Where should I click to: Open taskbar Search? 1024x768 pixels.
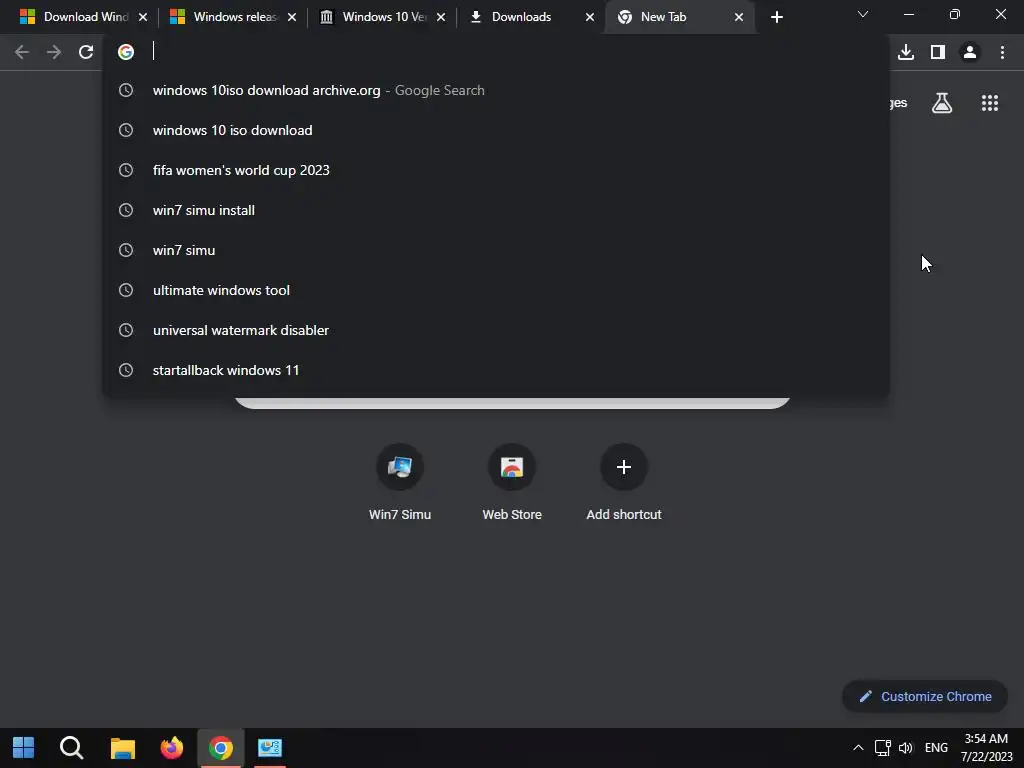(71, 748)
